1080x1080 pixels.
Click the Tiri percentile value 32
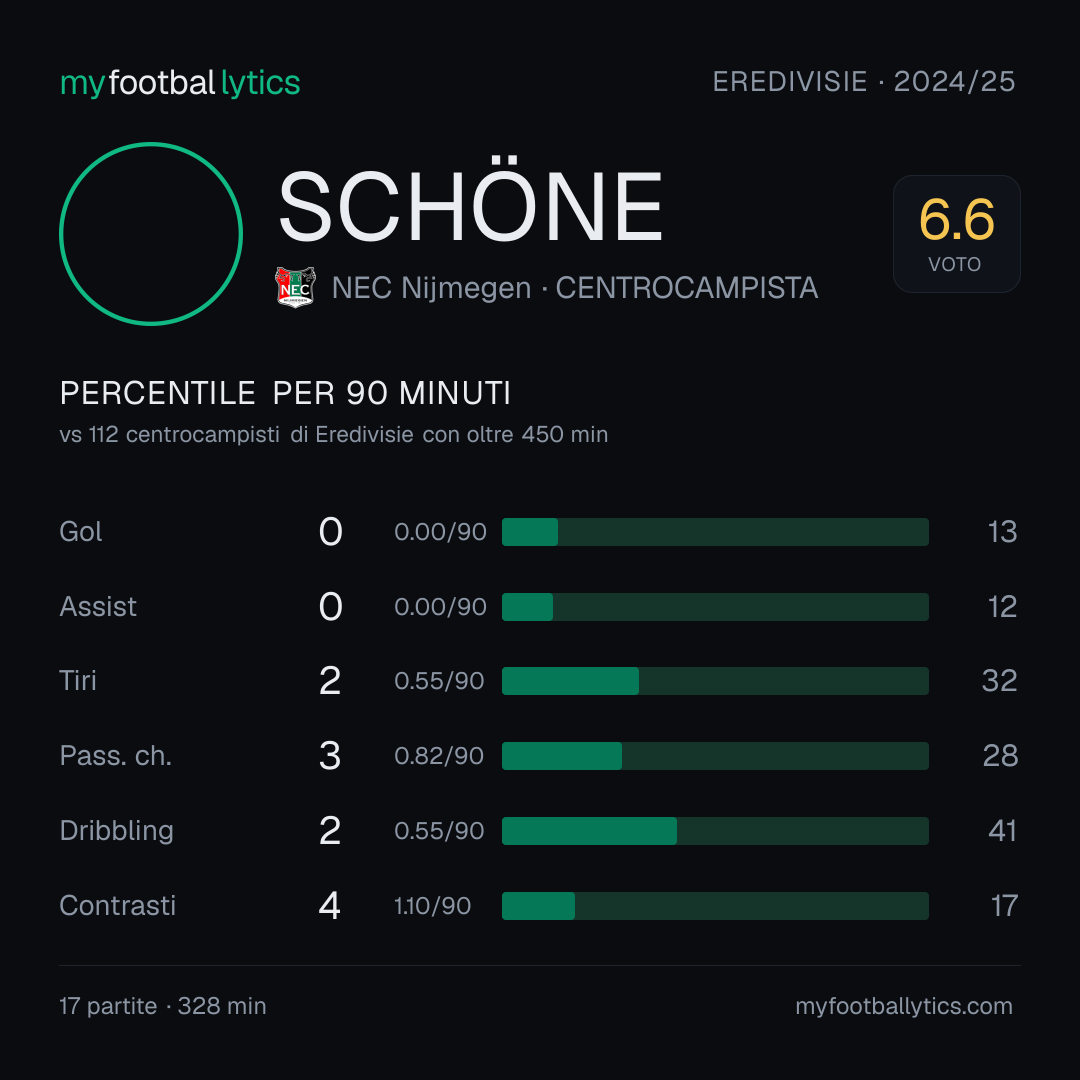[999, 681]
